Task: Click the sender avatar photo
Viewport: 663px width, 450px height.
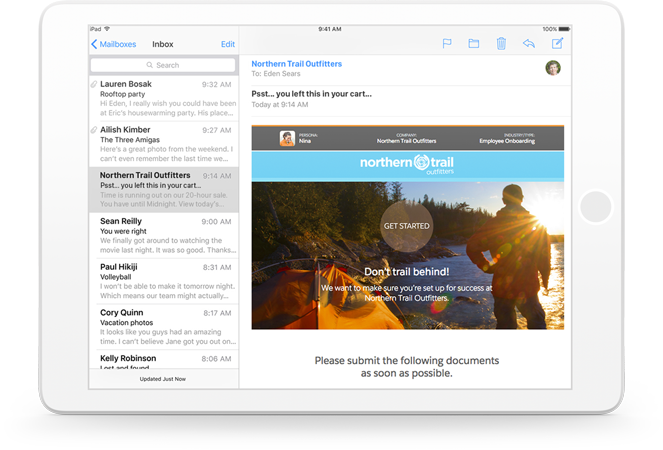Action: 553,68
